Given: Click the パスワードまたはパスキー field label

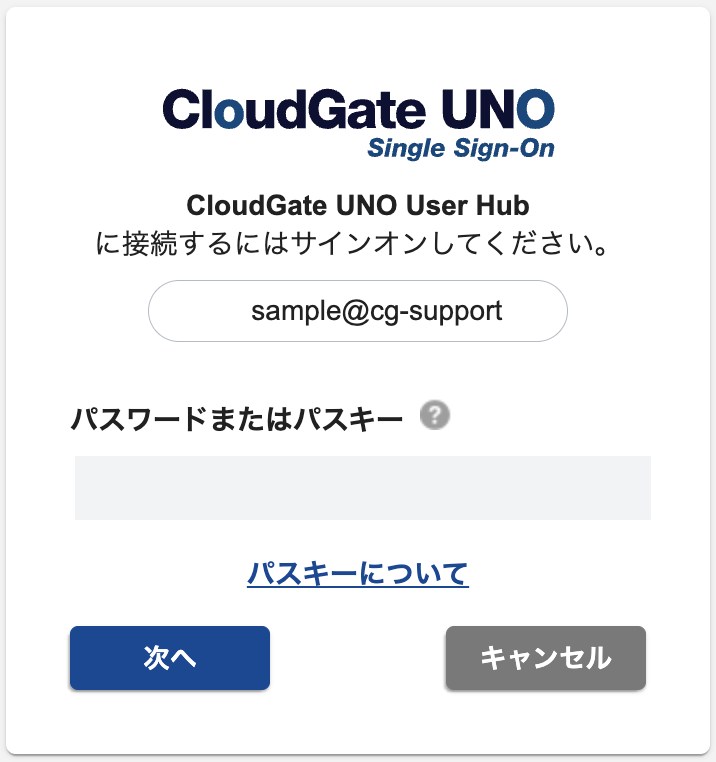Looking at the screenshot, I should pyautogui.click(x=237, y=419).
